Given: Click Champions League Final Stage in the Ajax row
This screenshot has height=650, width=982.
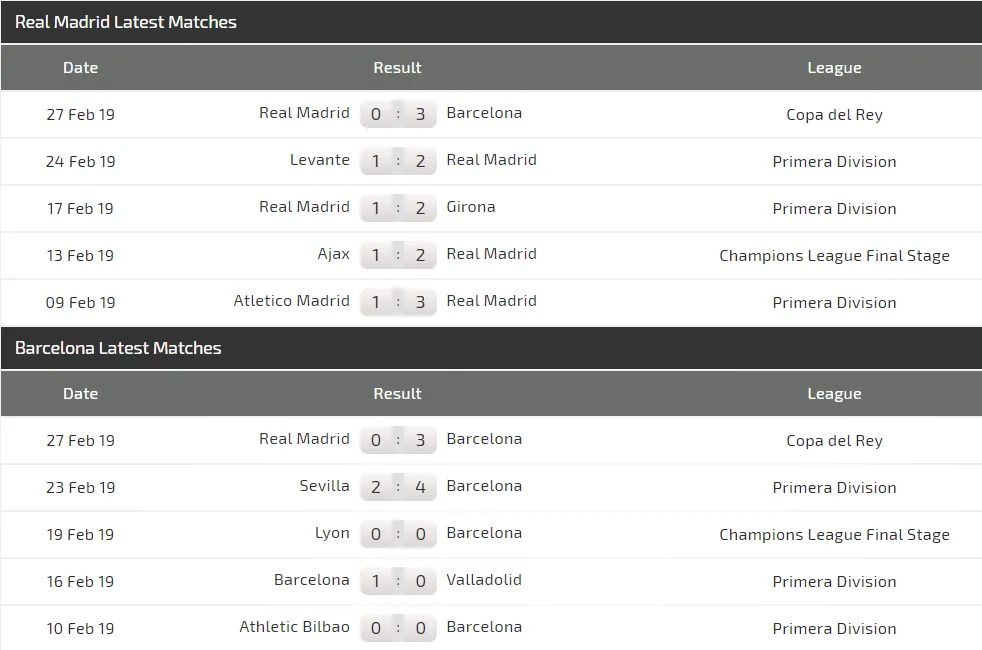Looking at the screenshot, I should coord(834,256).
